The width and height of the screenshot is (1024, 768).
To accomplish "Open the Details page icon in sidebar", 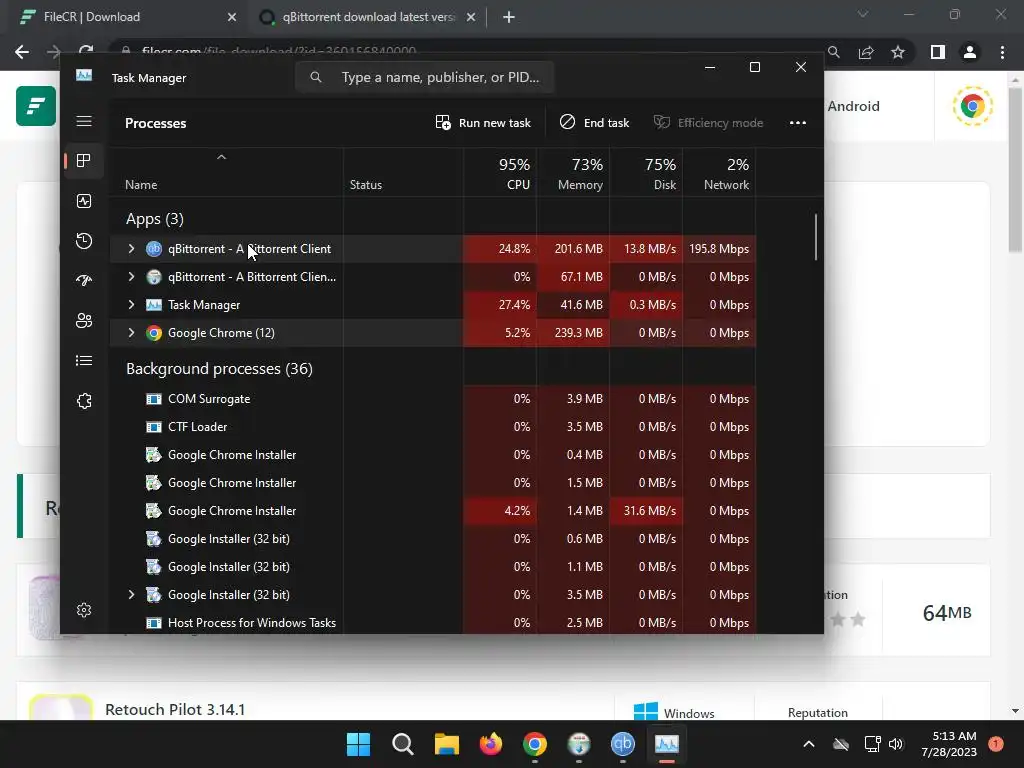I will coord(84,360).
